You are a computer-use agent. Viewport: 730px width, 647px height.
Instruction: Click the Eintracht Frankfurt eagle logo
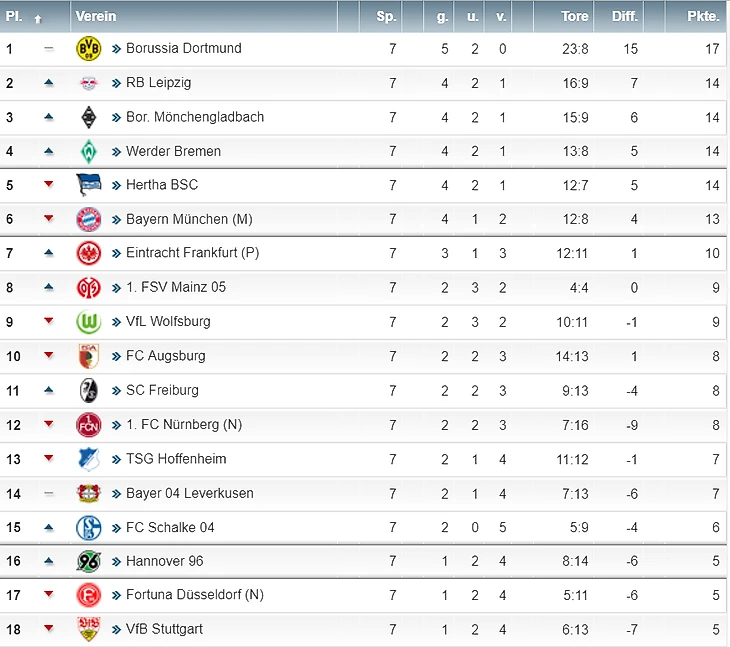tap(89, 253)
